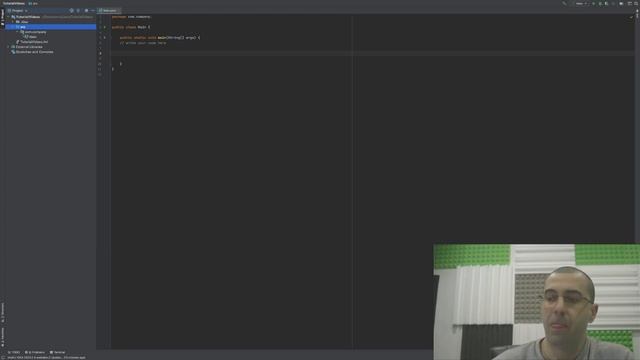Screen dimensions: 640x360
Task: Collapse the com.company package
Action: [18, 32]
